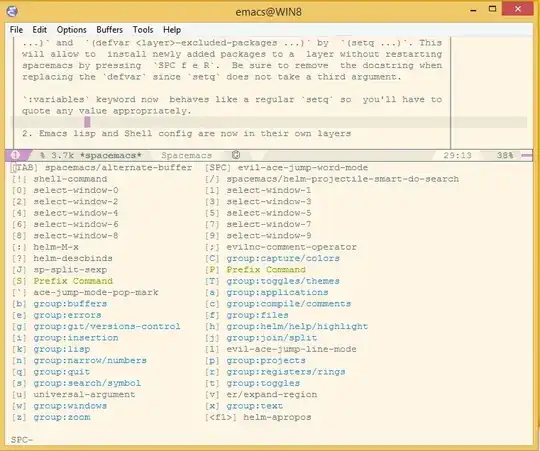Open the Edit menu

click(40, 30)
